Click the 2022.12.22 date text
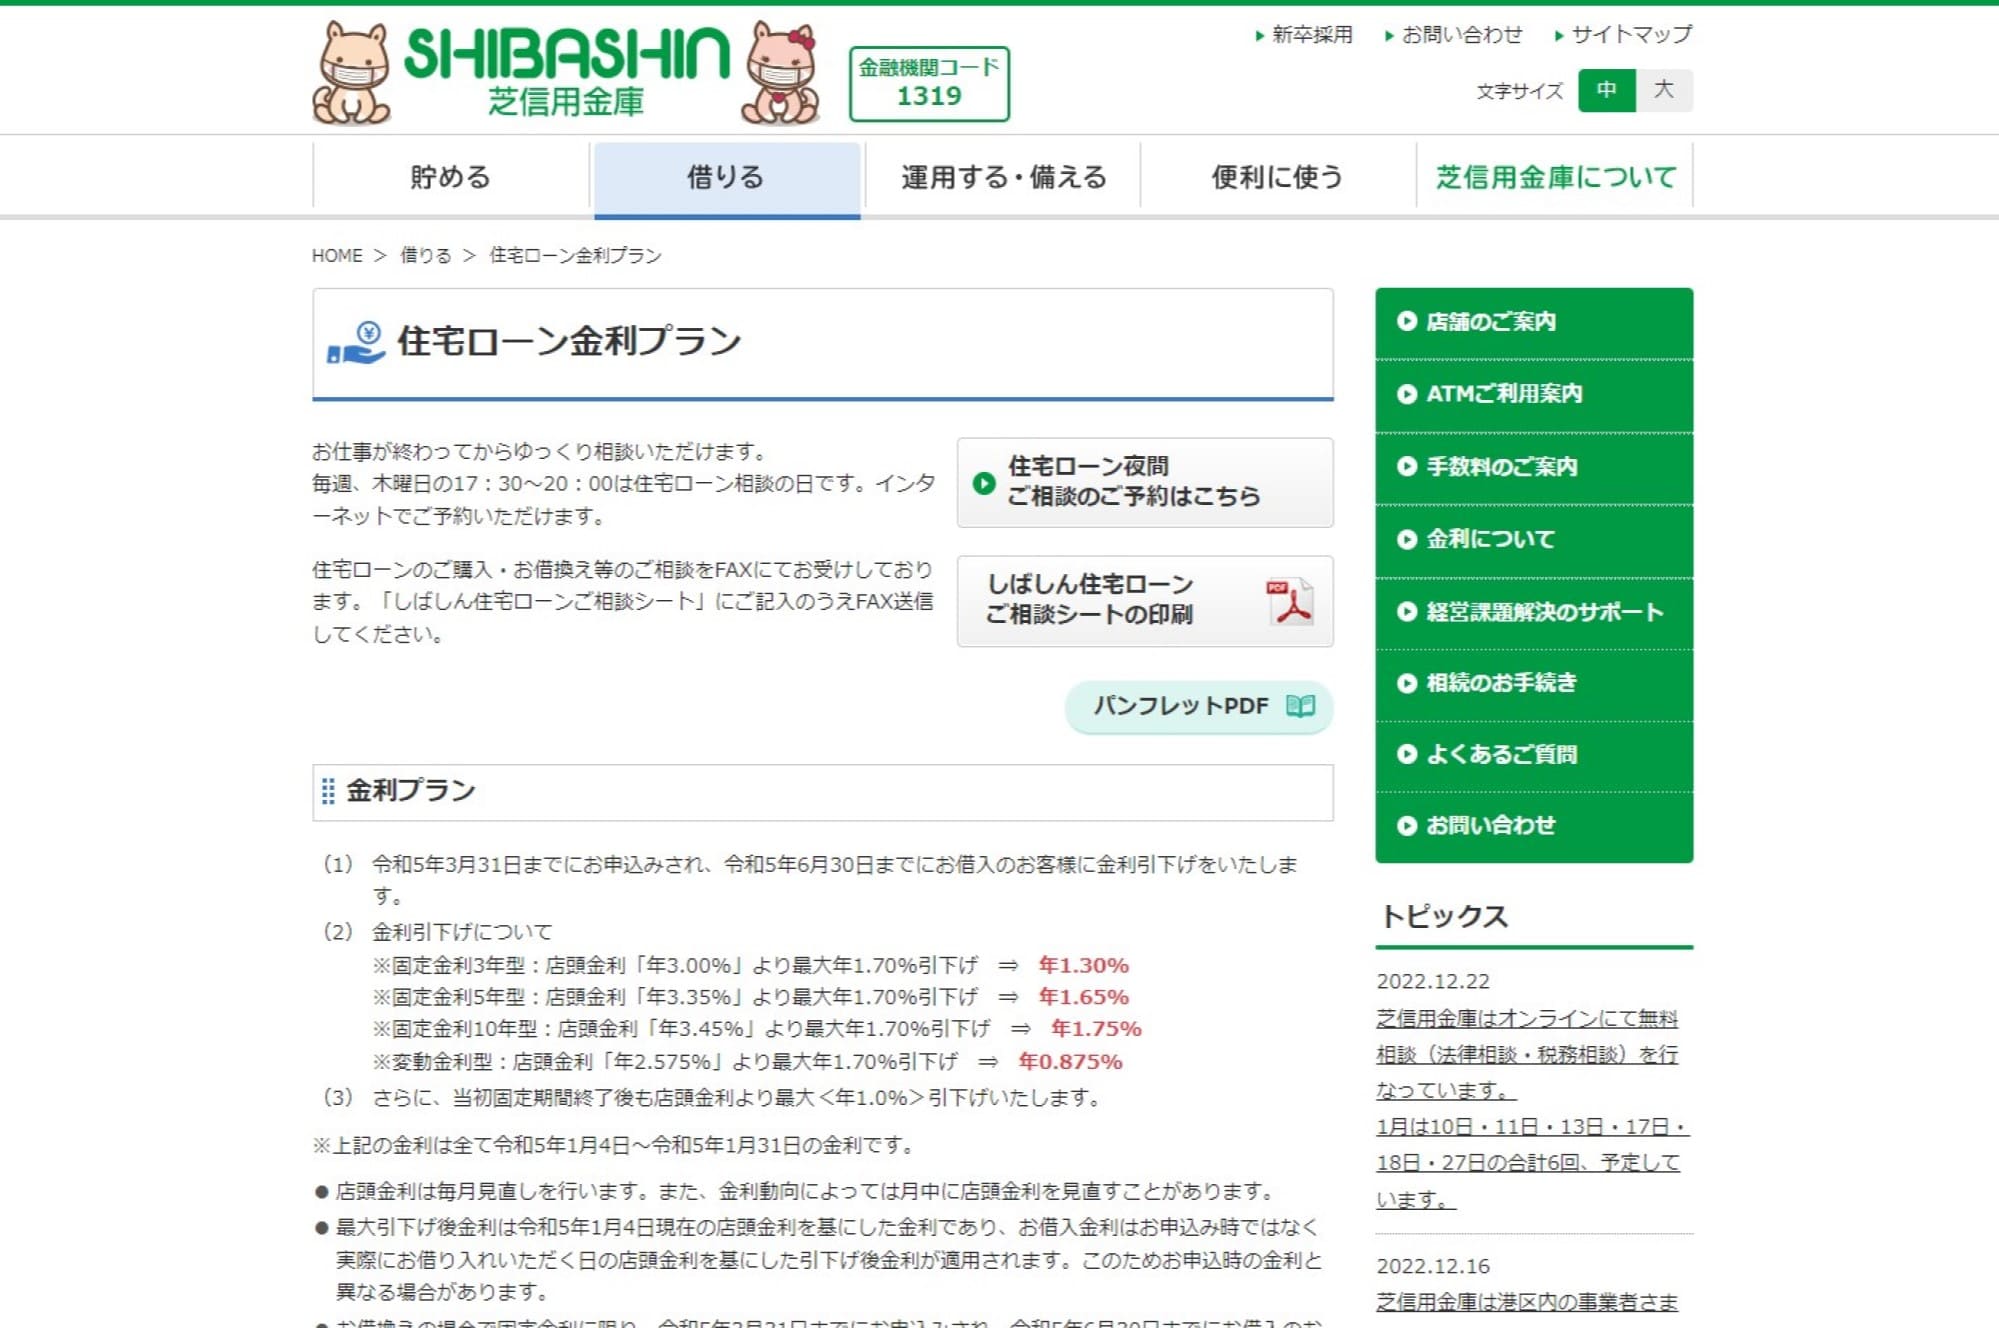The image size is (1999, 1328). tap(1433, 982)
